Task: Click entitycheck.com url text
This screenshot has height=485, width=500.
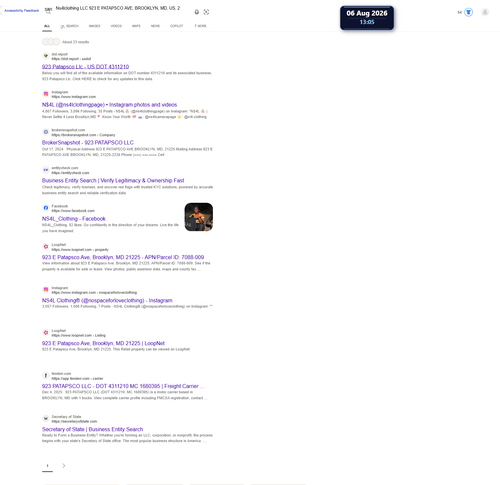Action: 70,173
